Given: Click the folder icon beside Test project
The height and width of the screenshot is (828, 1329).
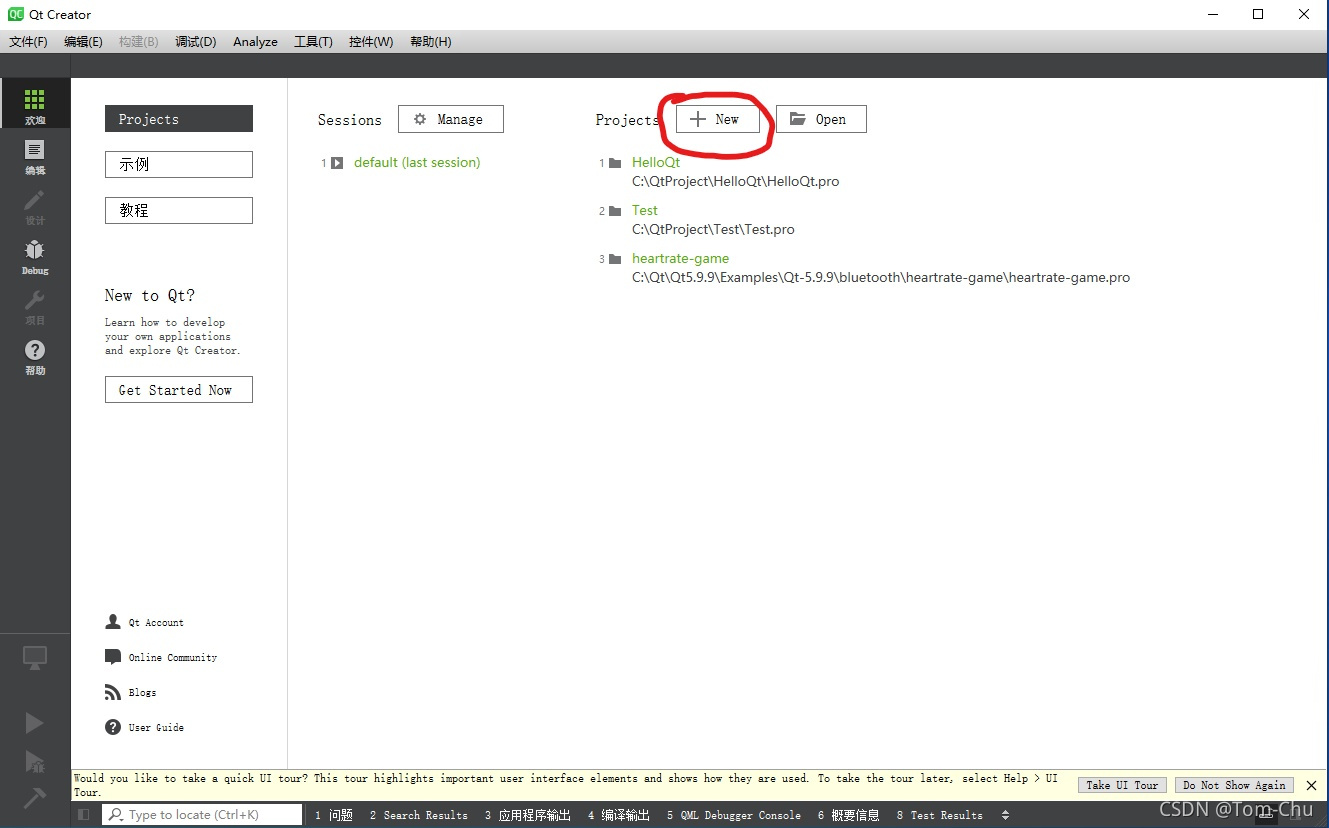Looking at the screenshot, I should click(615, 211).
